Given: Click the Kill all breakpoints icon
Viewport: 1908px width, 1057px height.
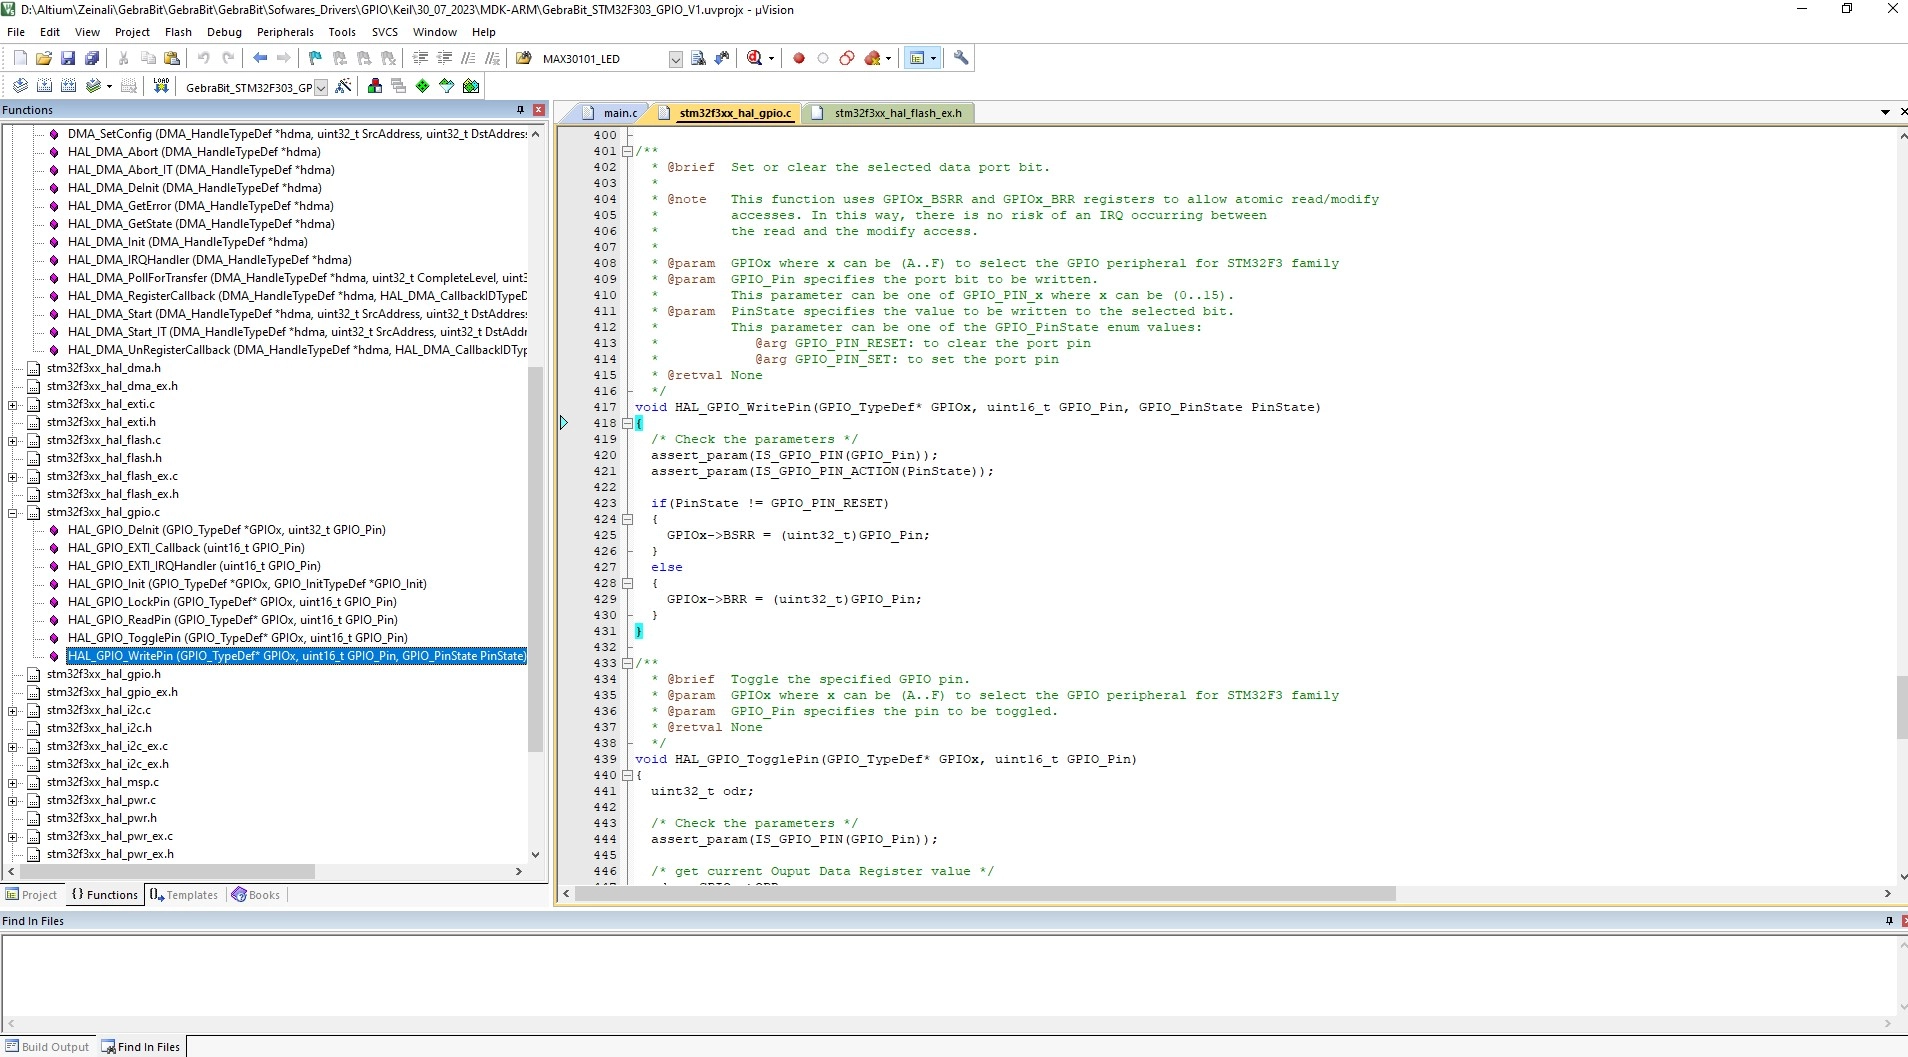Looking at the screenshot, I should pyautogui.click(x=872, y=58).
